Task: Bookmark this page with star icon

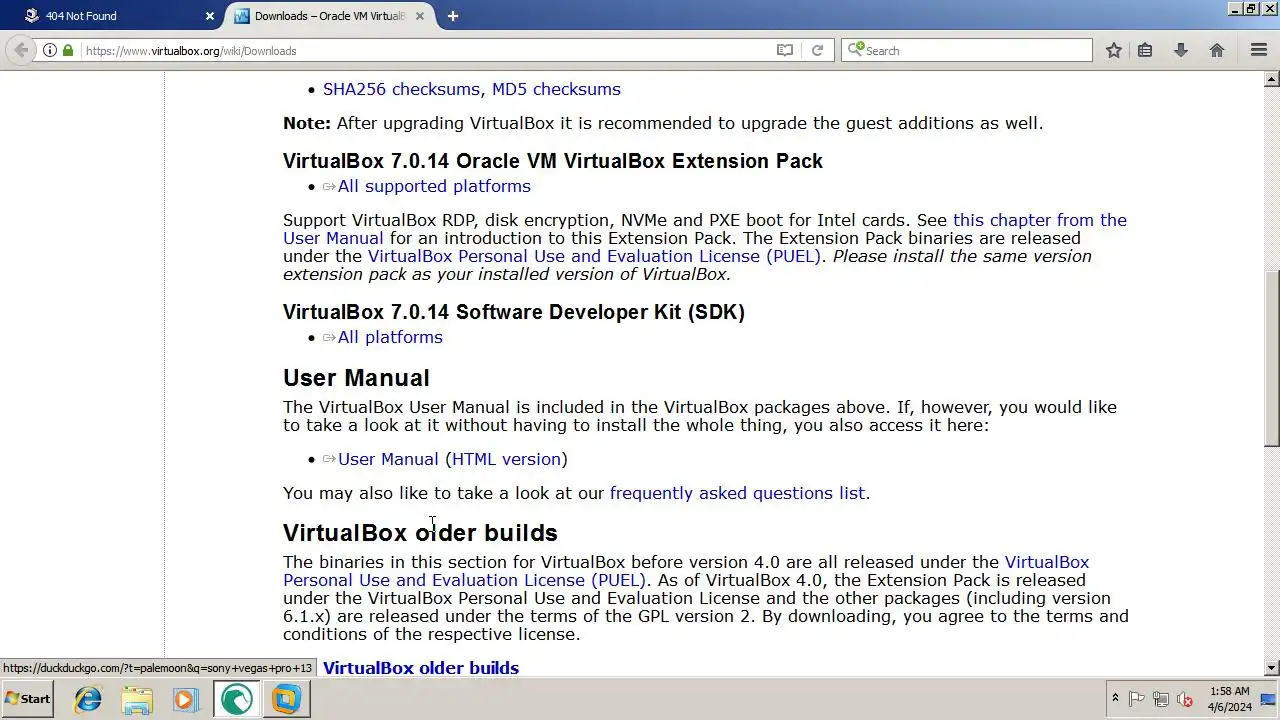Action: tap(1113, 50)
